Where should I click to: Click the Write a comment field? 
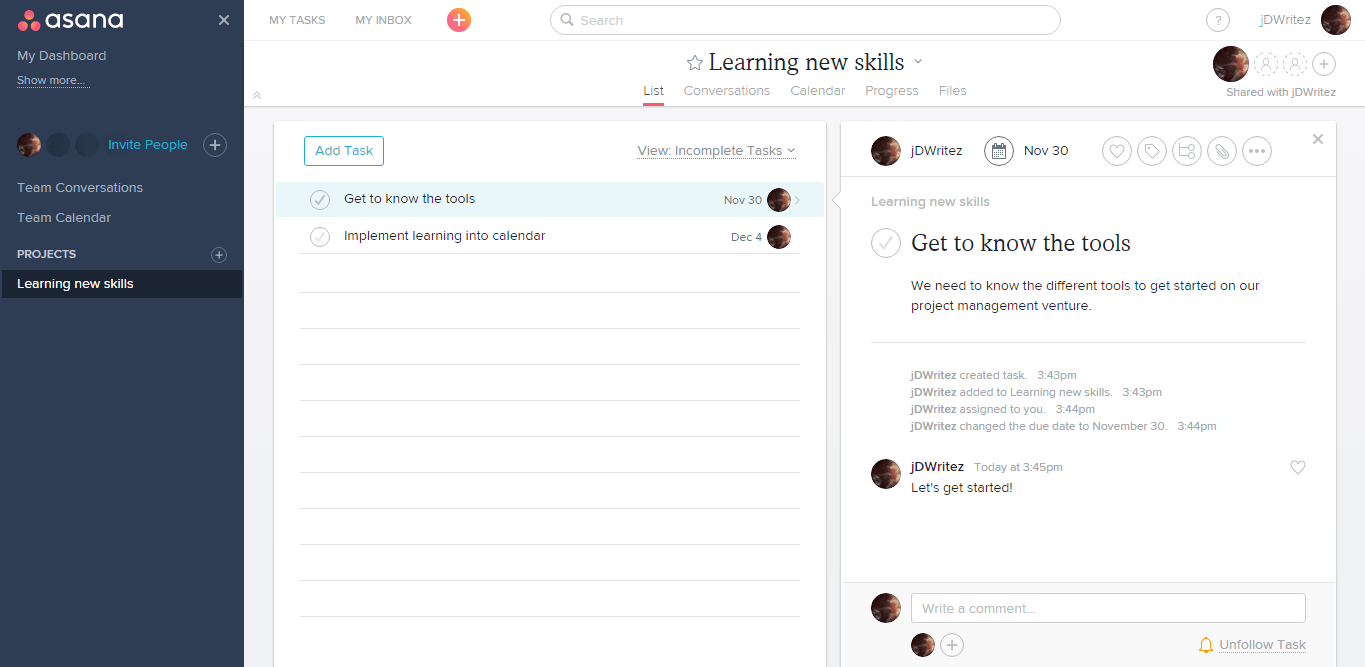point(1108,608)
